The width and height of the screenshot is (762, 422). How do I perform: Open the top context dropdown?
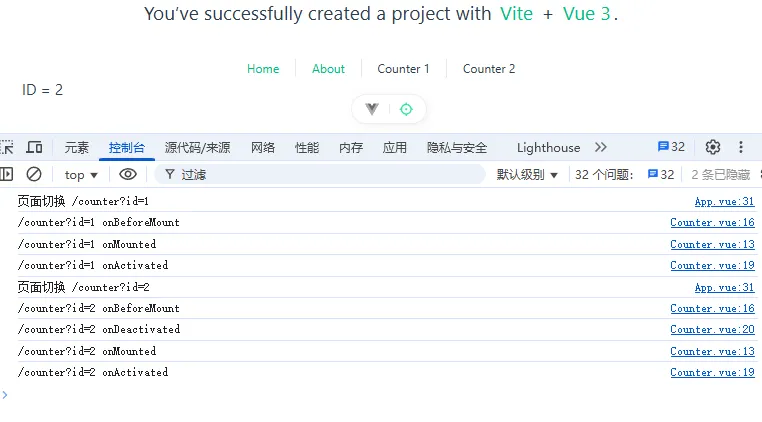point(81,175)
